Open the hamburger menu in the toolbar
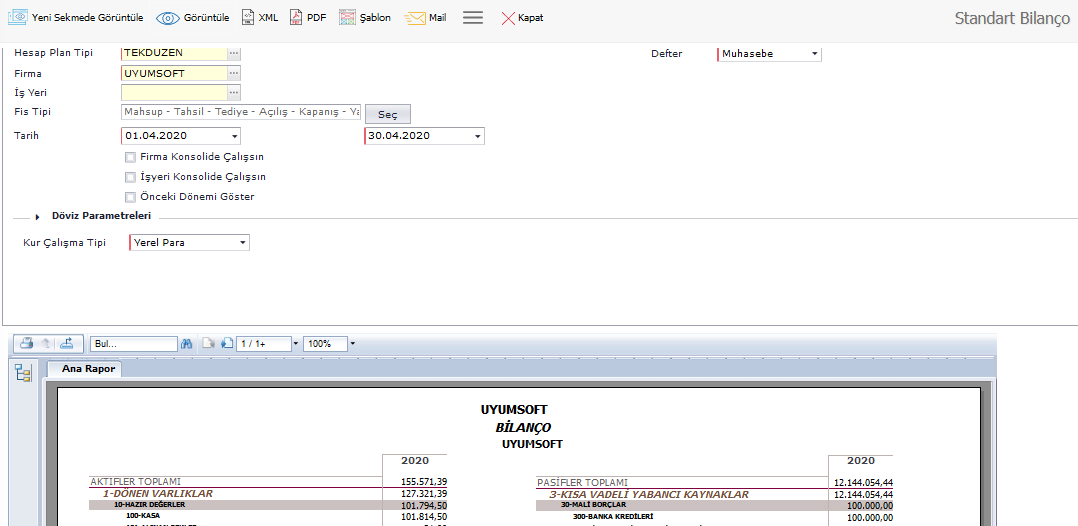Viewport: 1078px width, 526px height. 473,18
